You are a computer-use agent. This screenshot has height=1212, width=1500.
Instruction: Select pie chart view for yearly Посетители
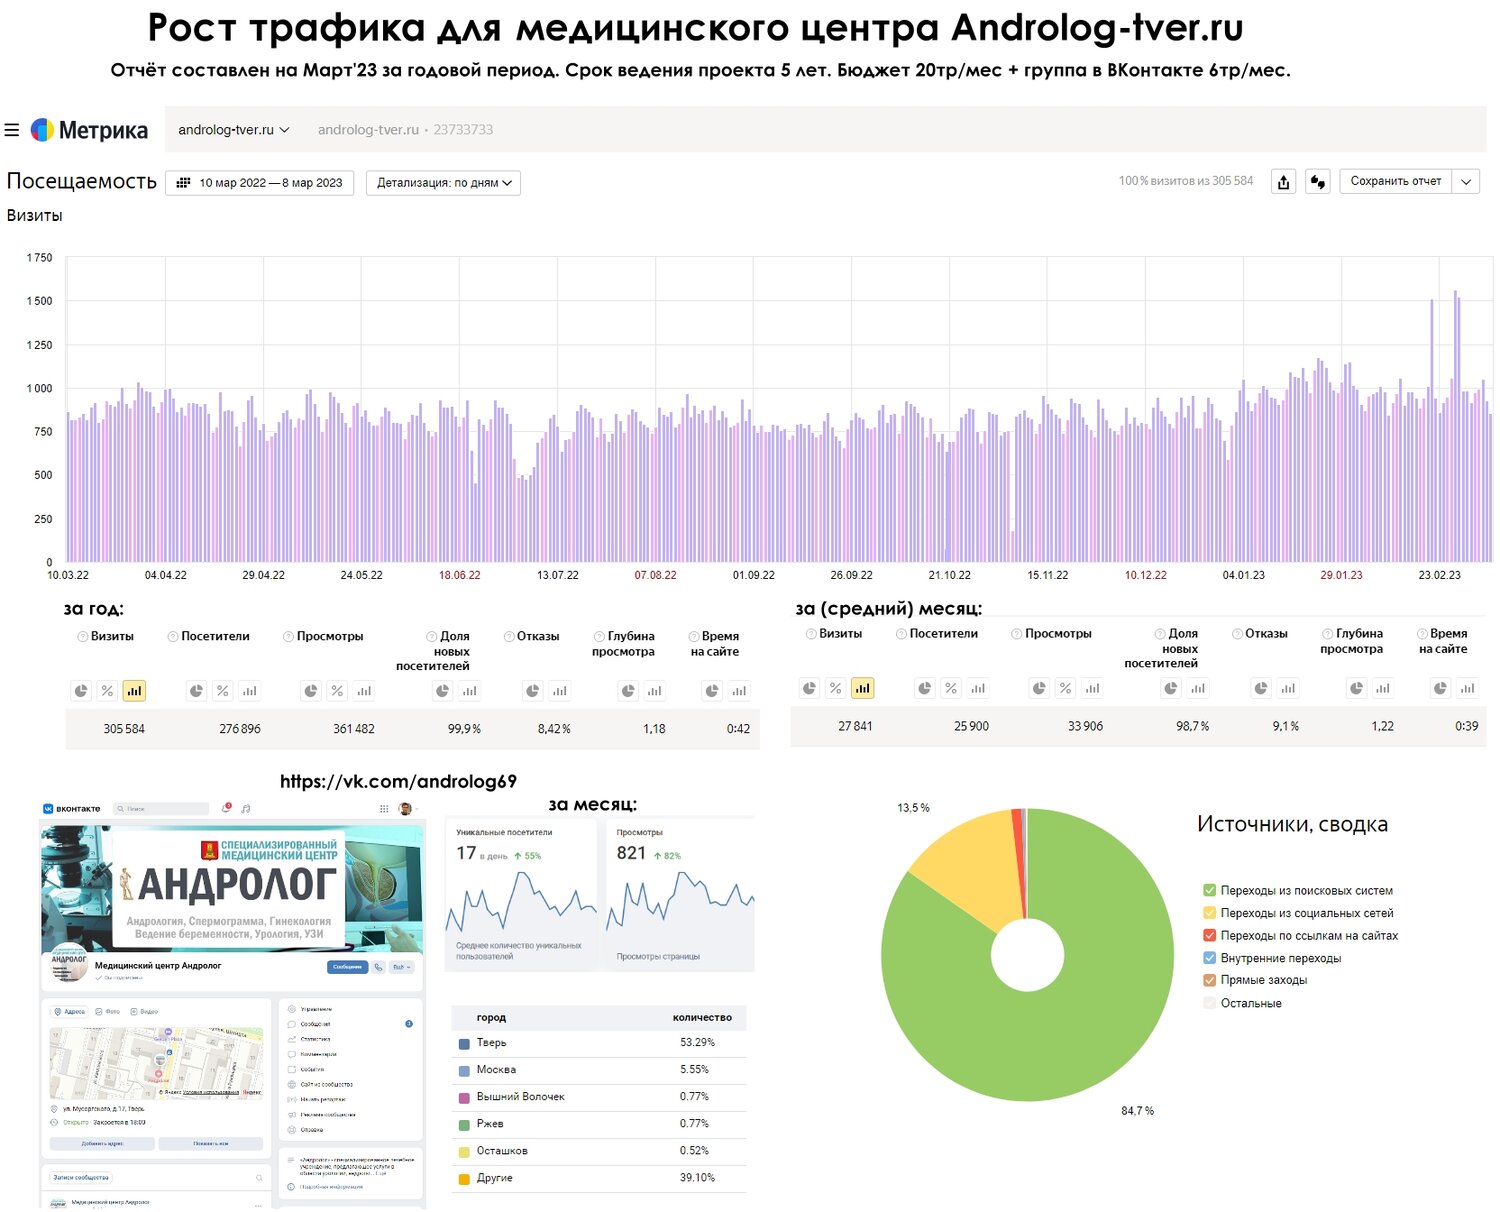(x=197, y=691)
